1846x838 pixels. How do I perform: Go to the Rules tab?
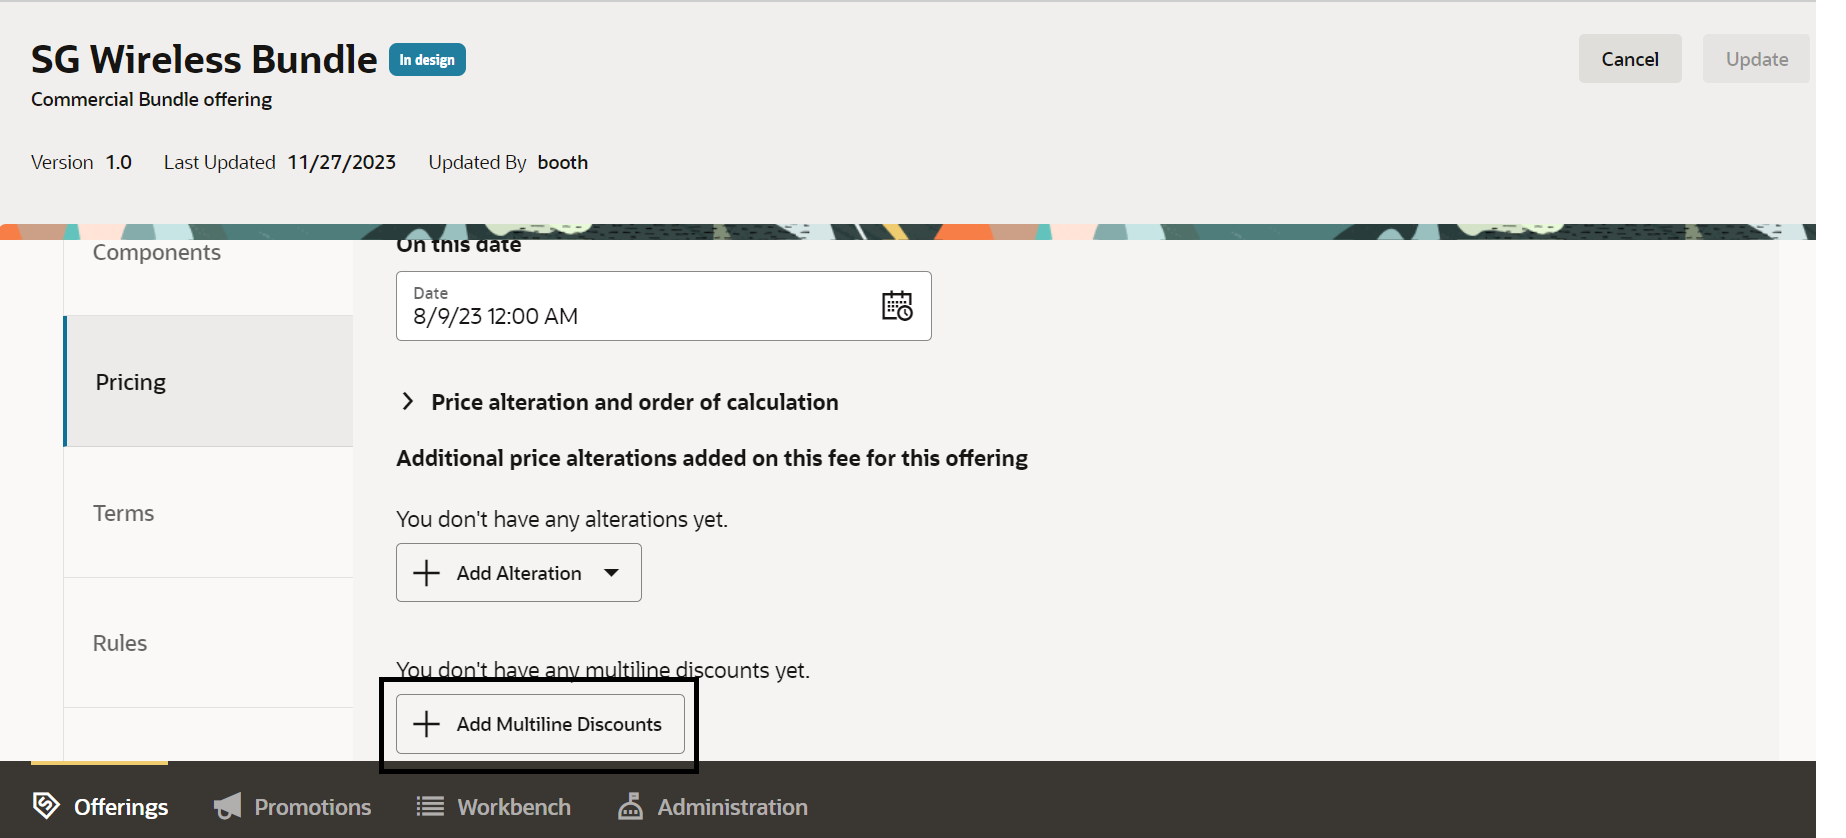[x=120, y=643]
